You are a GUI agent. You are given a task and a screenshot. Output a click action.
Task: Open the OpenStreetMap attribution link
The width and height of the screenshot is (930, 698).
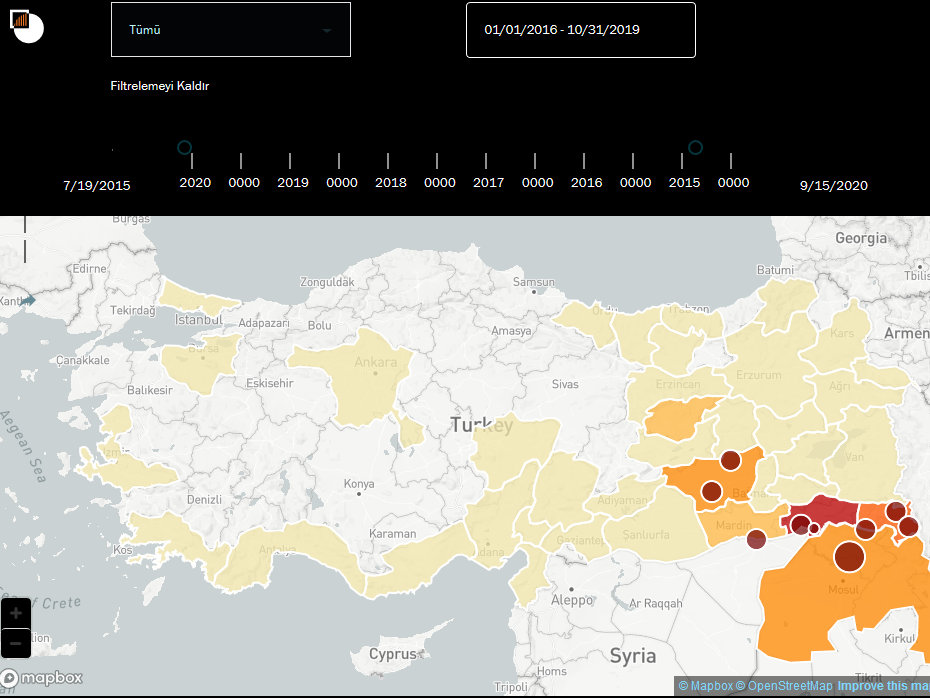click(x=785, y=686)
